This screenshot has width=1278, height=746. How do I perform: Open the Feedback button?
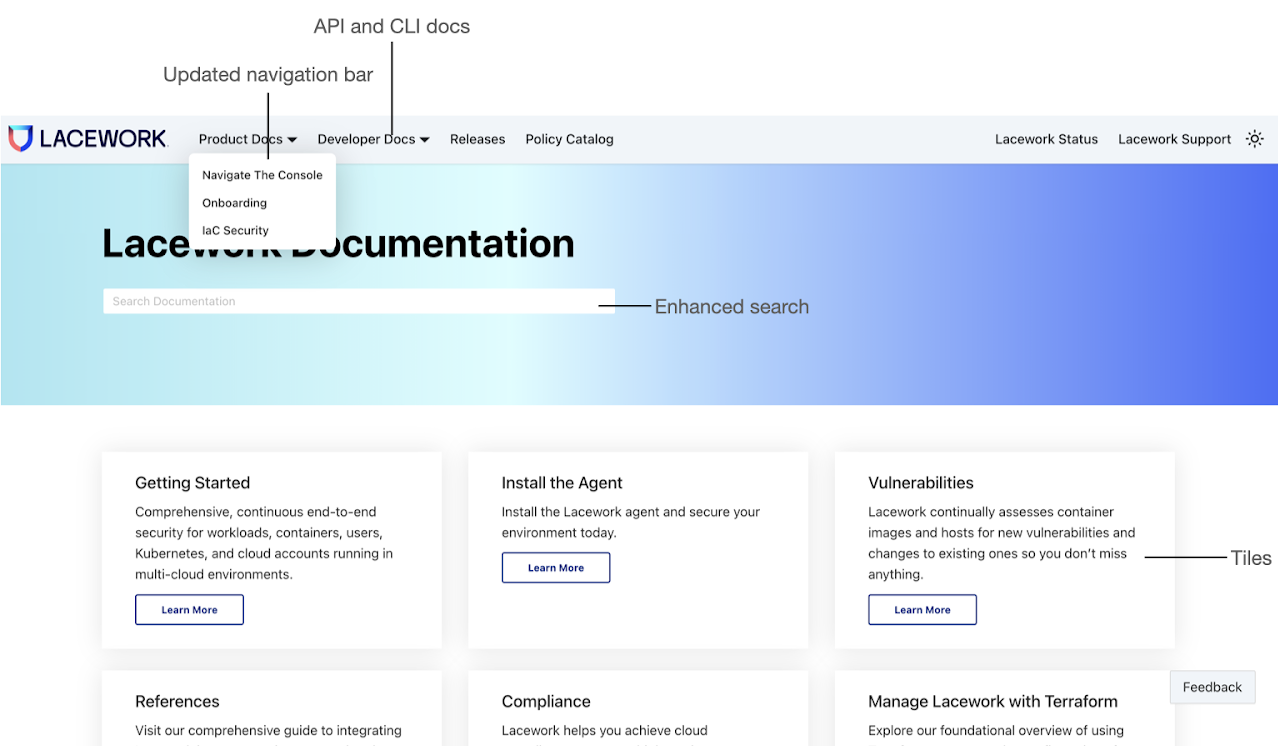coord(1212,687)
